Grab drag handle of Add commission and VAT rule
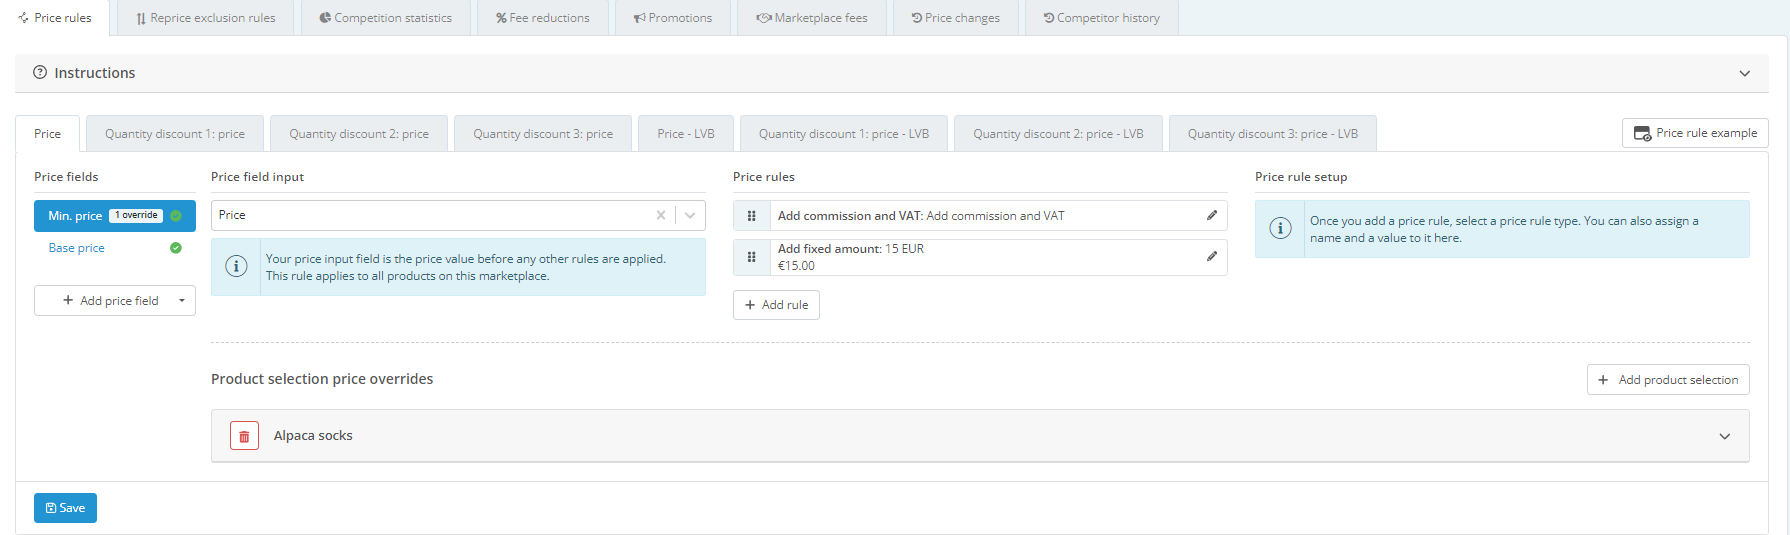This screenshot has width=1790, height=535. pos(751,216)
